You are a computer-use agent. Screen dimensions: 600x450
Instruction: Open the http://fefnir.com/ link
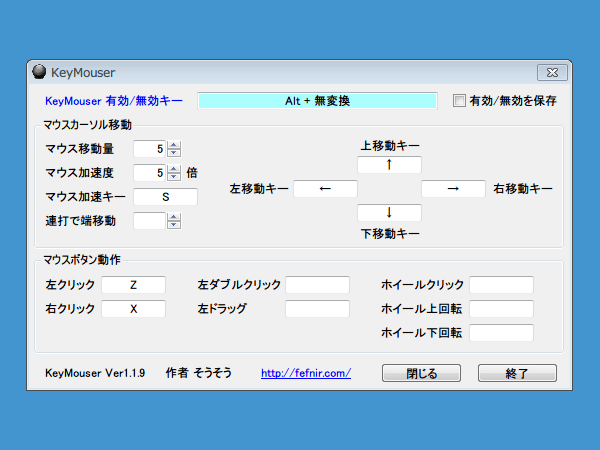coord(306,373)
